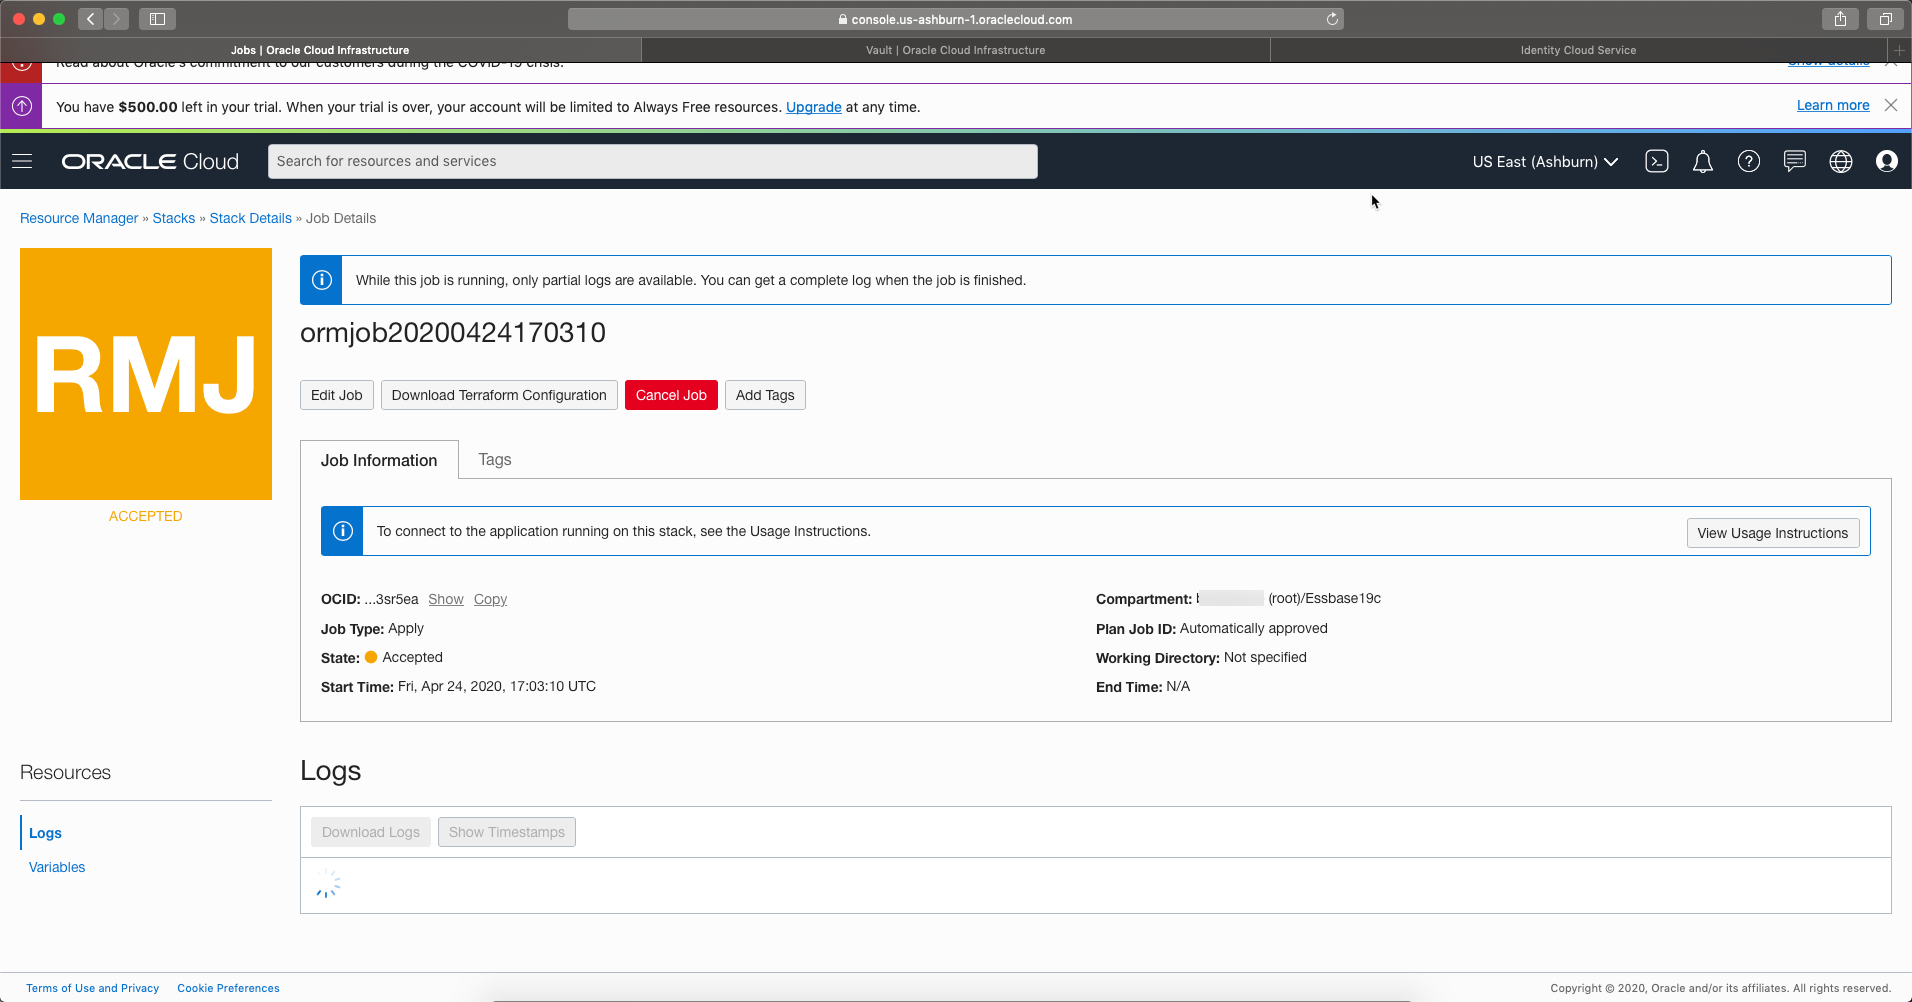Image resolution: width=1912 pixels, height=1002 pixels.
Task: Click View Usage Instructions
Action: point(1772,533)
